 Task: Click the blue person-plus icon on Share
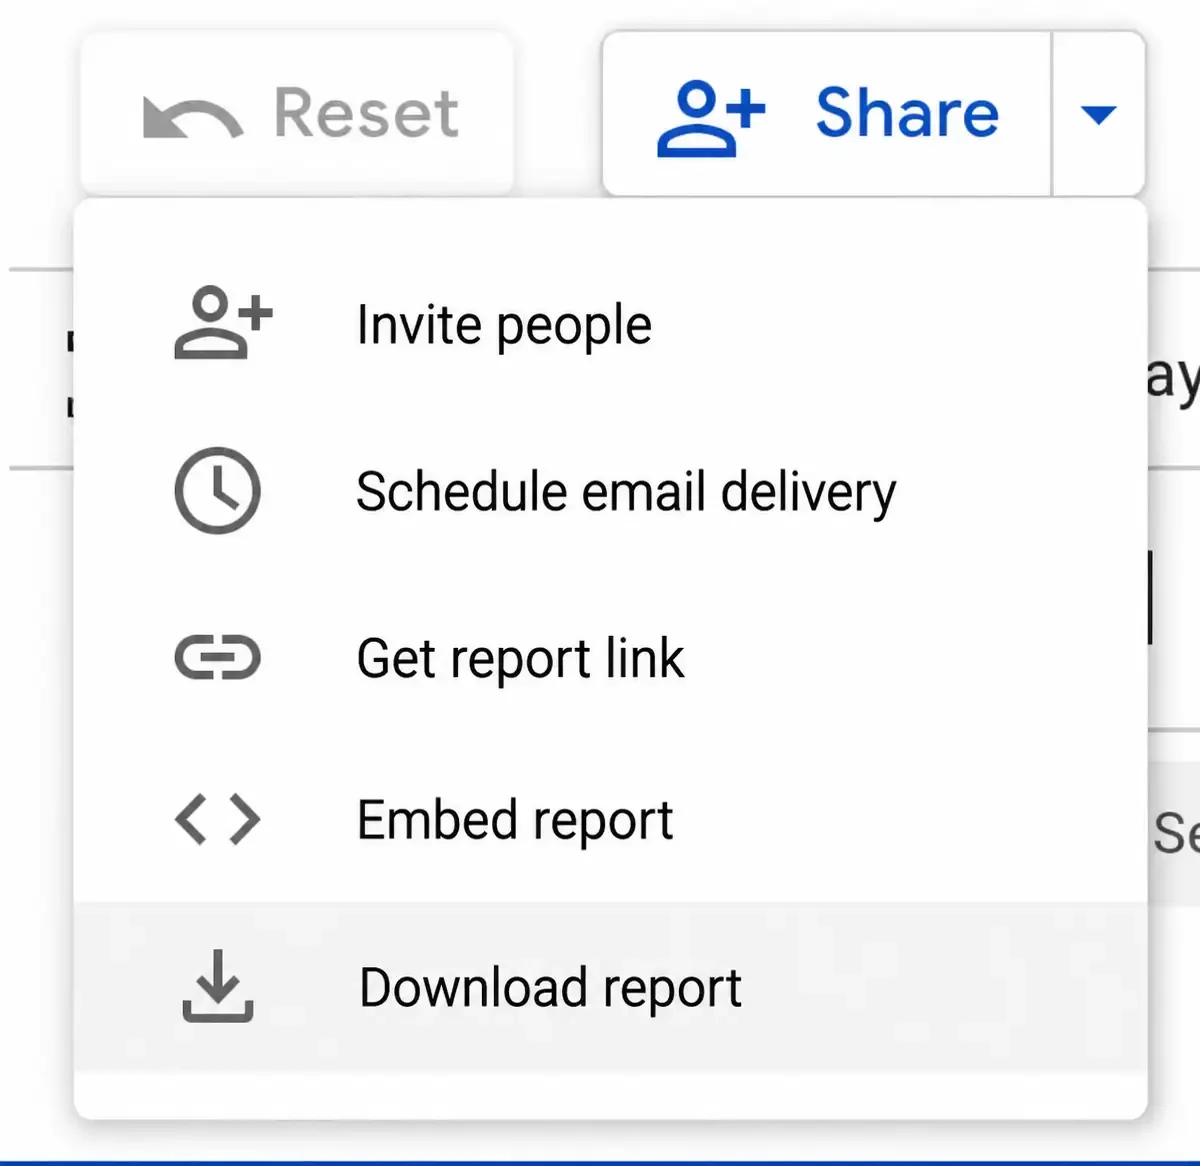(x=711, y=118)
